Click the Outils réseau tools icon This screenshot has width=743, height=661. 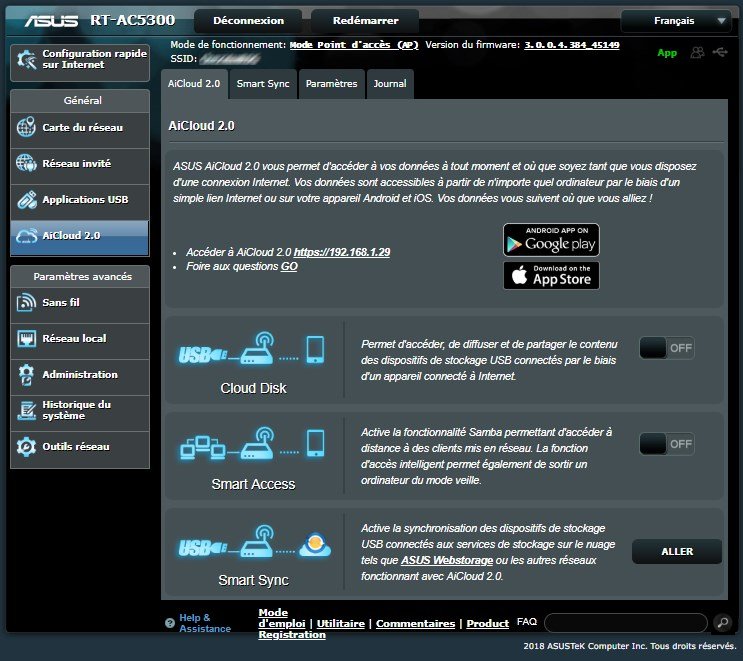pos(26,446)
